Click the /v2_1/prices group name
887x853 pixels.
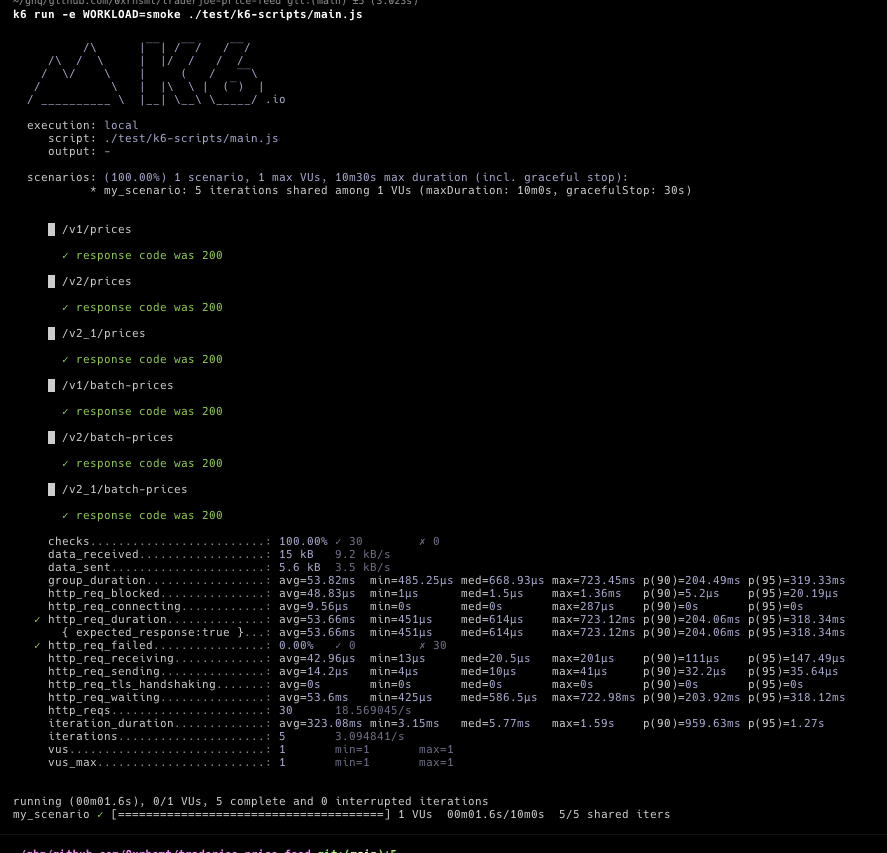pyautogui.click(x=104, y=334)
